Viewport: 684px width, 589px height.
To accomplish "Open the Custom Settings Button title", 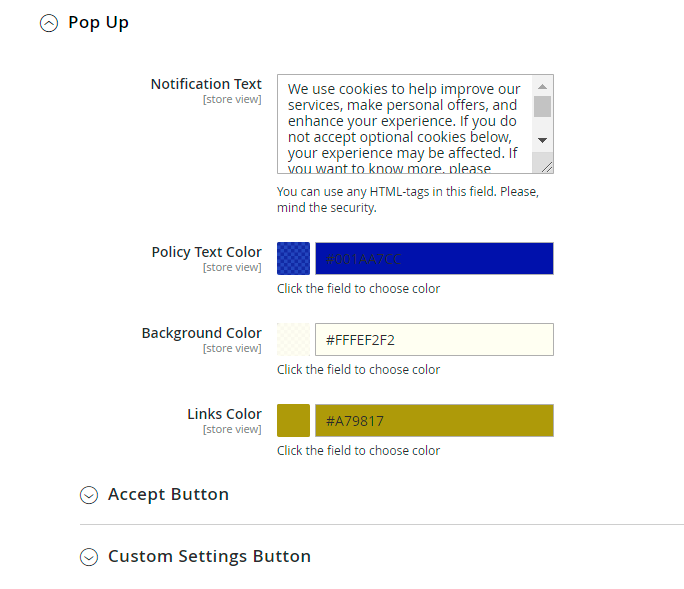I will (209, 556).
